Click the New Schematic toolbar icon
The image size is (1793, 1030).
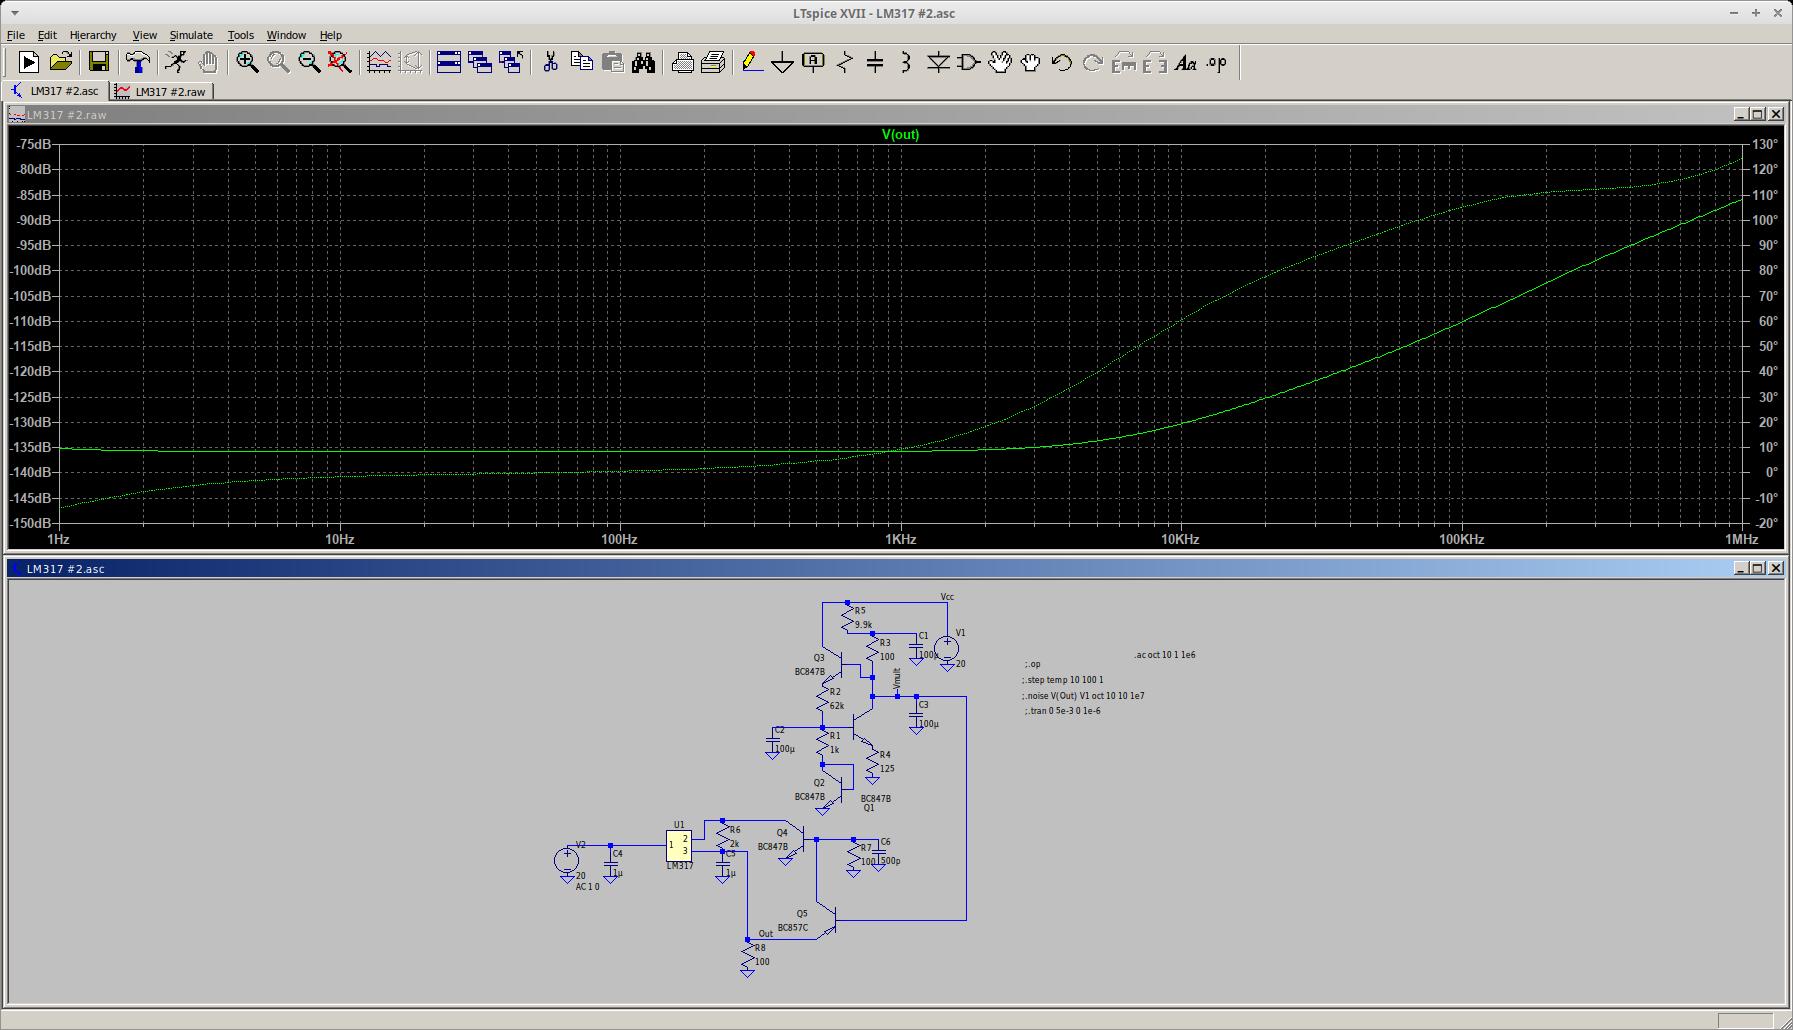29,62
